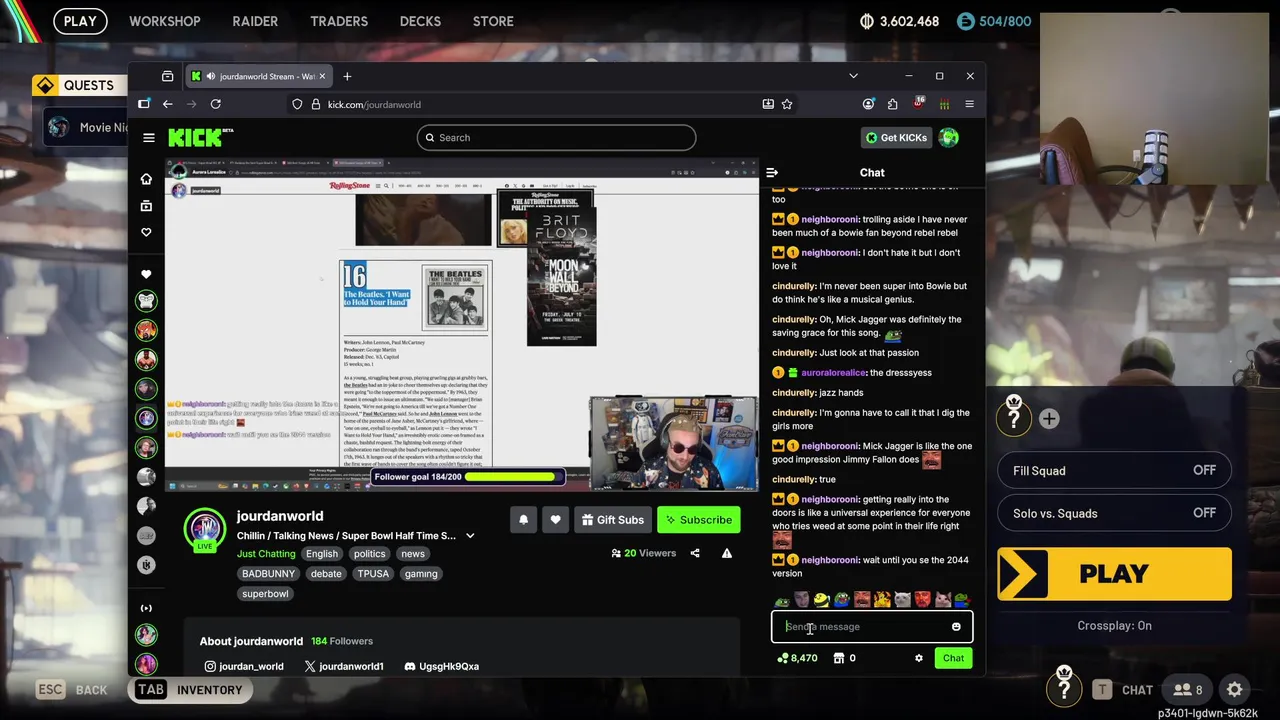Share the stream via share icon
The height and width of the screenshot is (720, 1280).
coord(695,553)
